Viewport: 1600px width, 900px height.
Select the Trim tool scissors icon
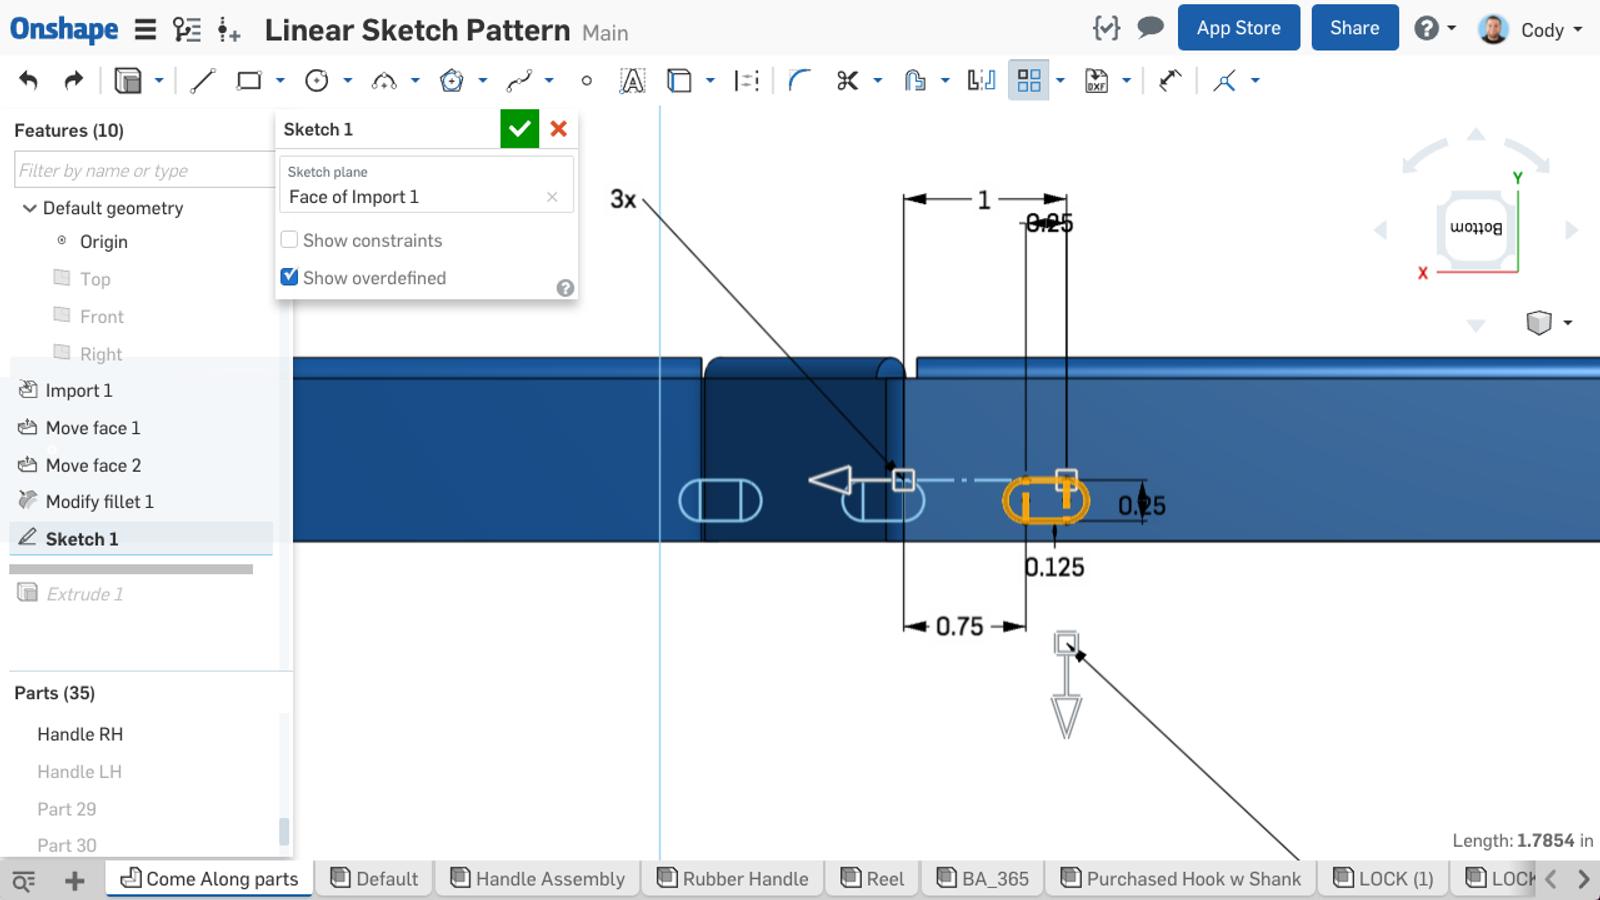[x=847, y=81]
